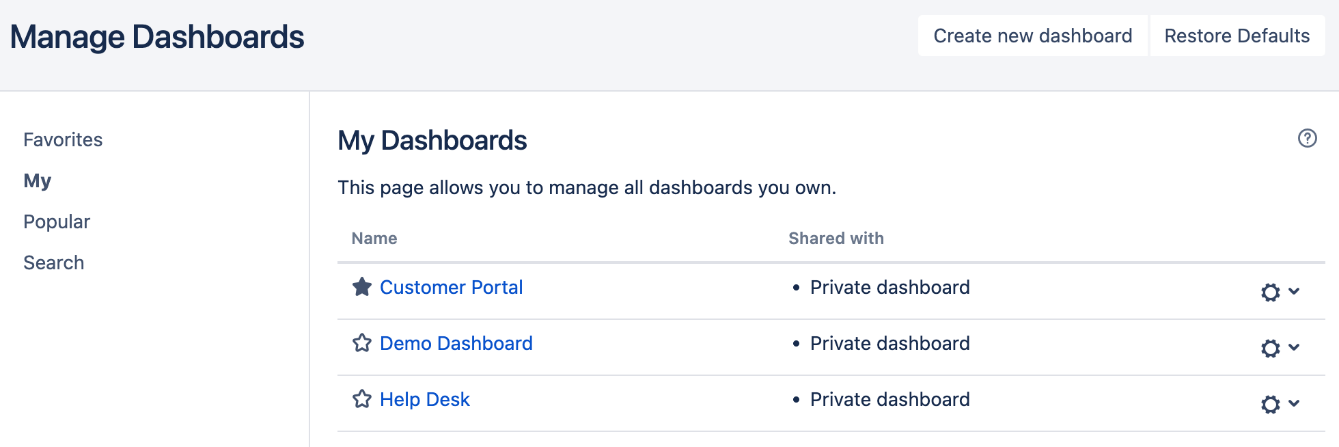Screen dimensions: 1339x447
Task: Expand chevron beside Demo Dashboard gear
Action: (1294, 348)
